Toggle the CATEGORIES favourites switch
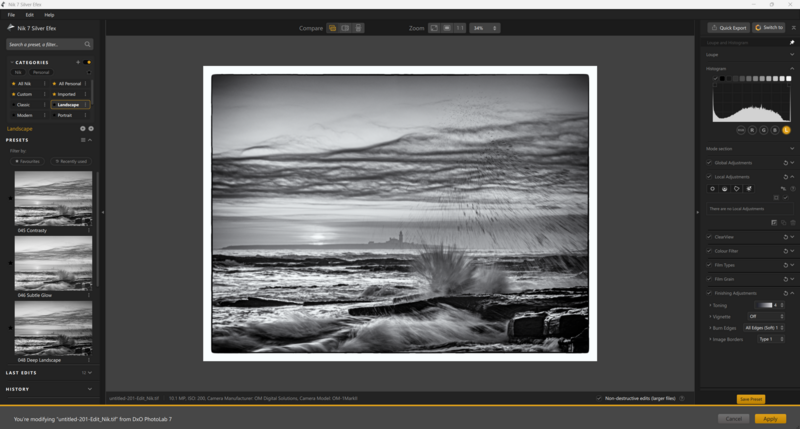800x429 pixels. (87, 62)
